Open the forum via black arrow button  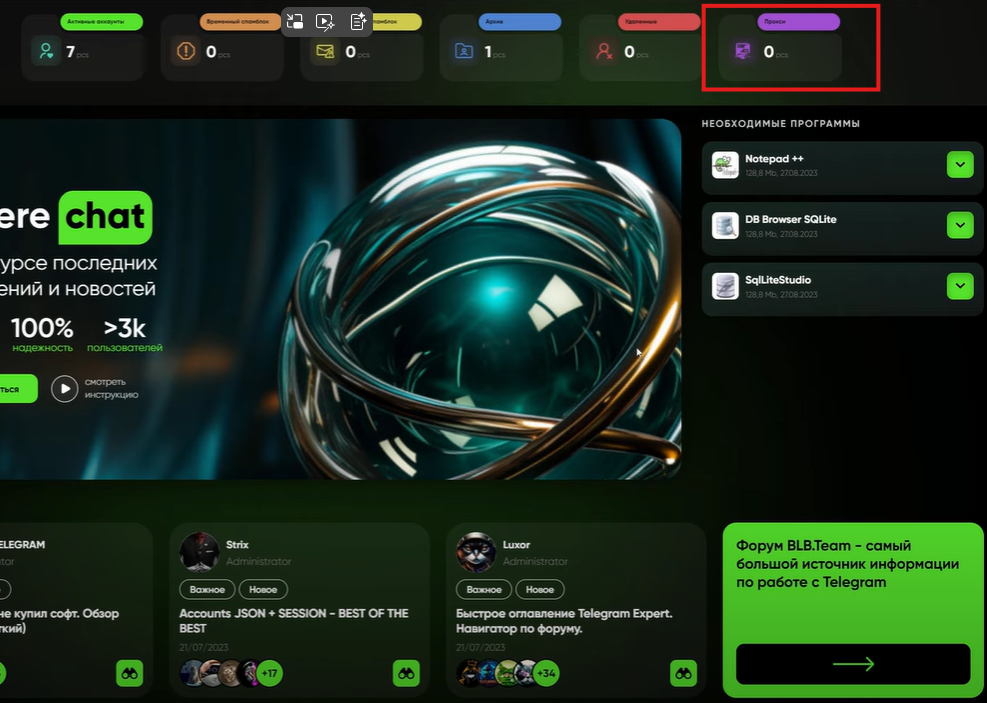[853, 664]
